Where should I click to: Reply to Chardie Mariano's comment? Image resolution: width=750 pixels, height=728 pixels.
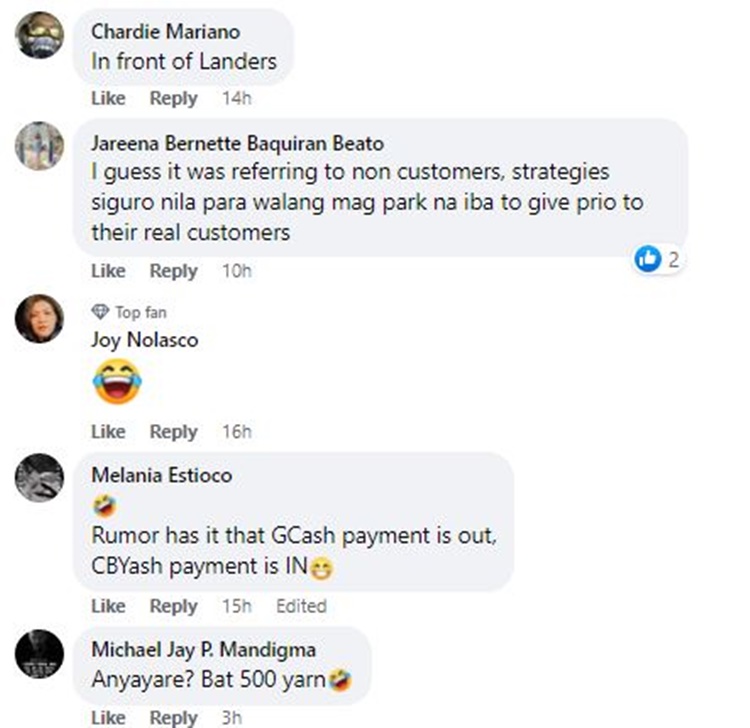tap(174, 98)
